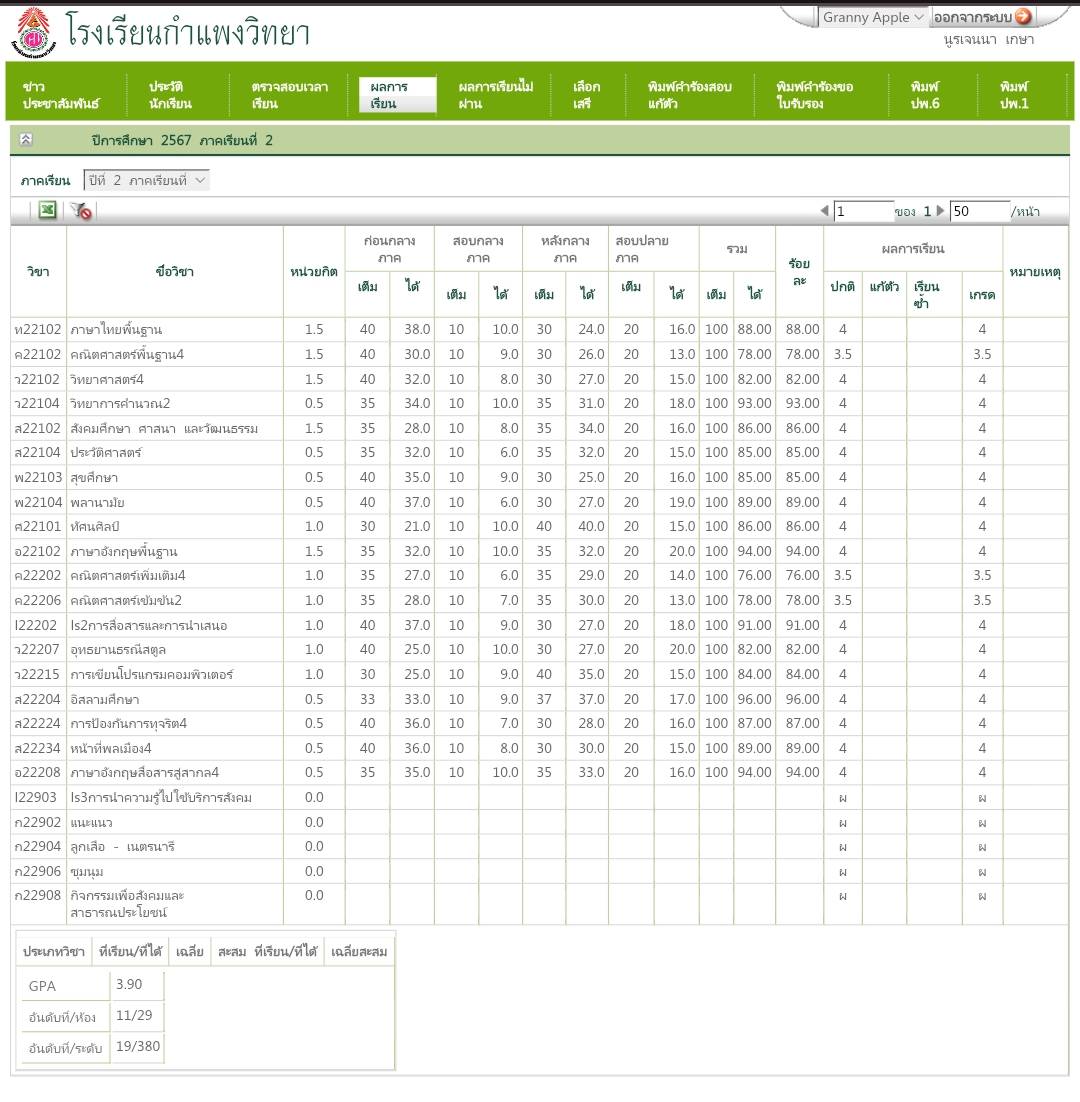
Task: Open เลือกเสรี menu
Action: [586, 95]
